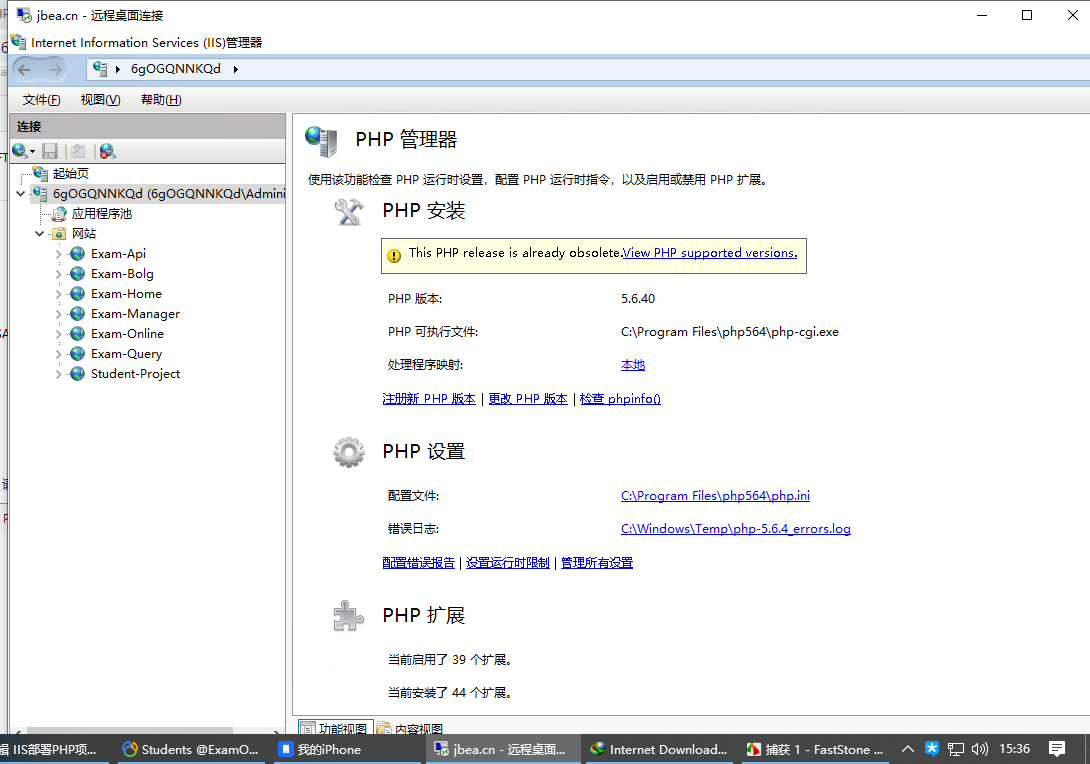The width and height of the screenshot is (1090, 764).
Task: Switch to Internet Download taskbar item
Action: point(659,749)
